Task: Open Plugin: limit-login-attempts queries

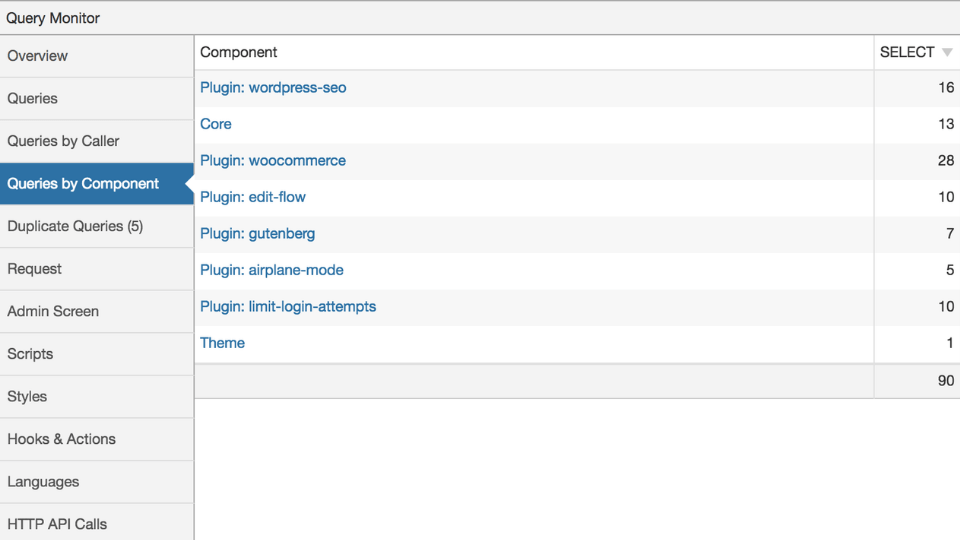Action: click(288, 307)
